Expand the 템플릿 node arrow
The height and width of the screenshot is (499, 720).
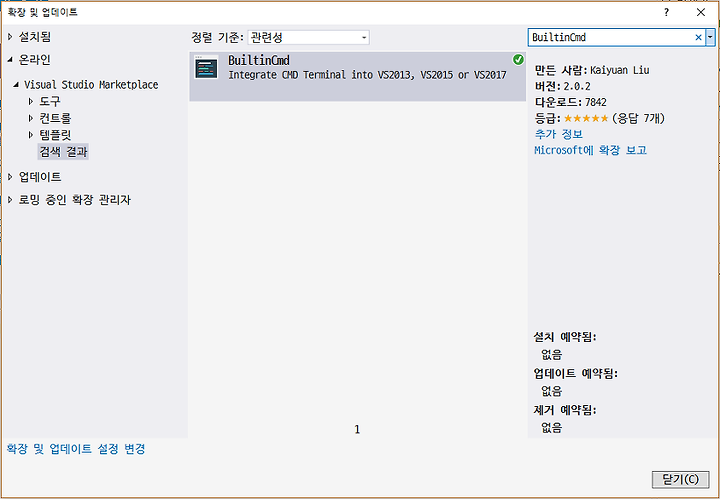coord(31,135)
